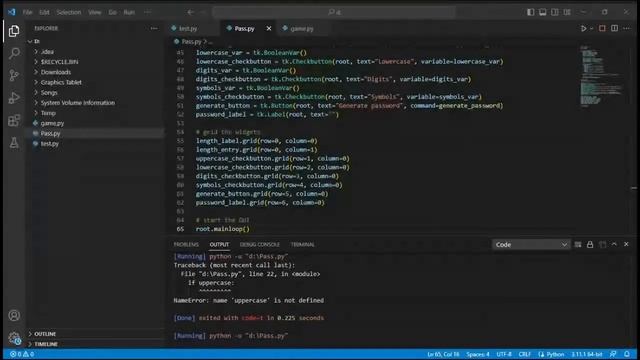Click the Run Python File play button
Image resolution: width=640 pixels, height=360 pixels.
pos(583,29)
